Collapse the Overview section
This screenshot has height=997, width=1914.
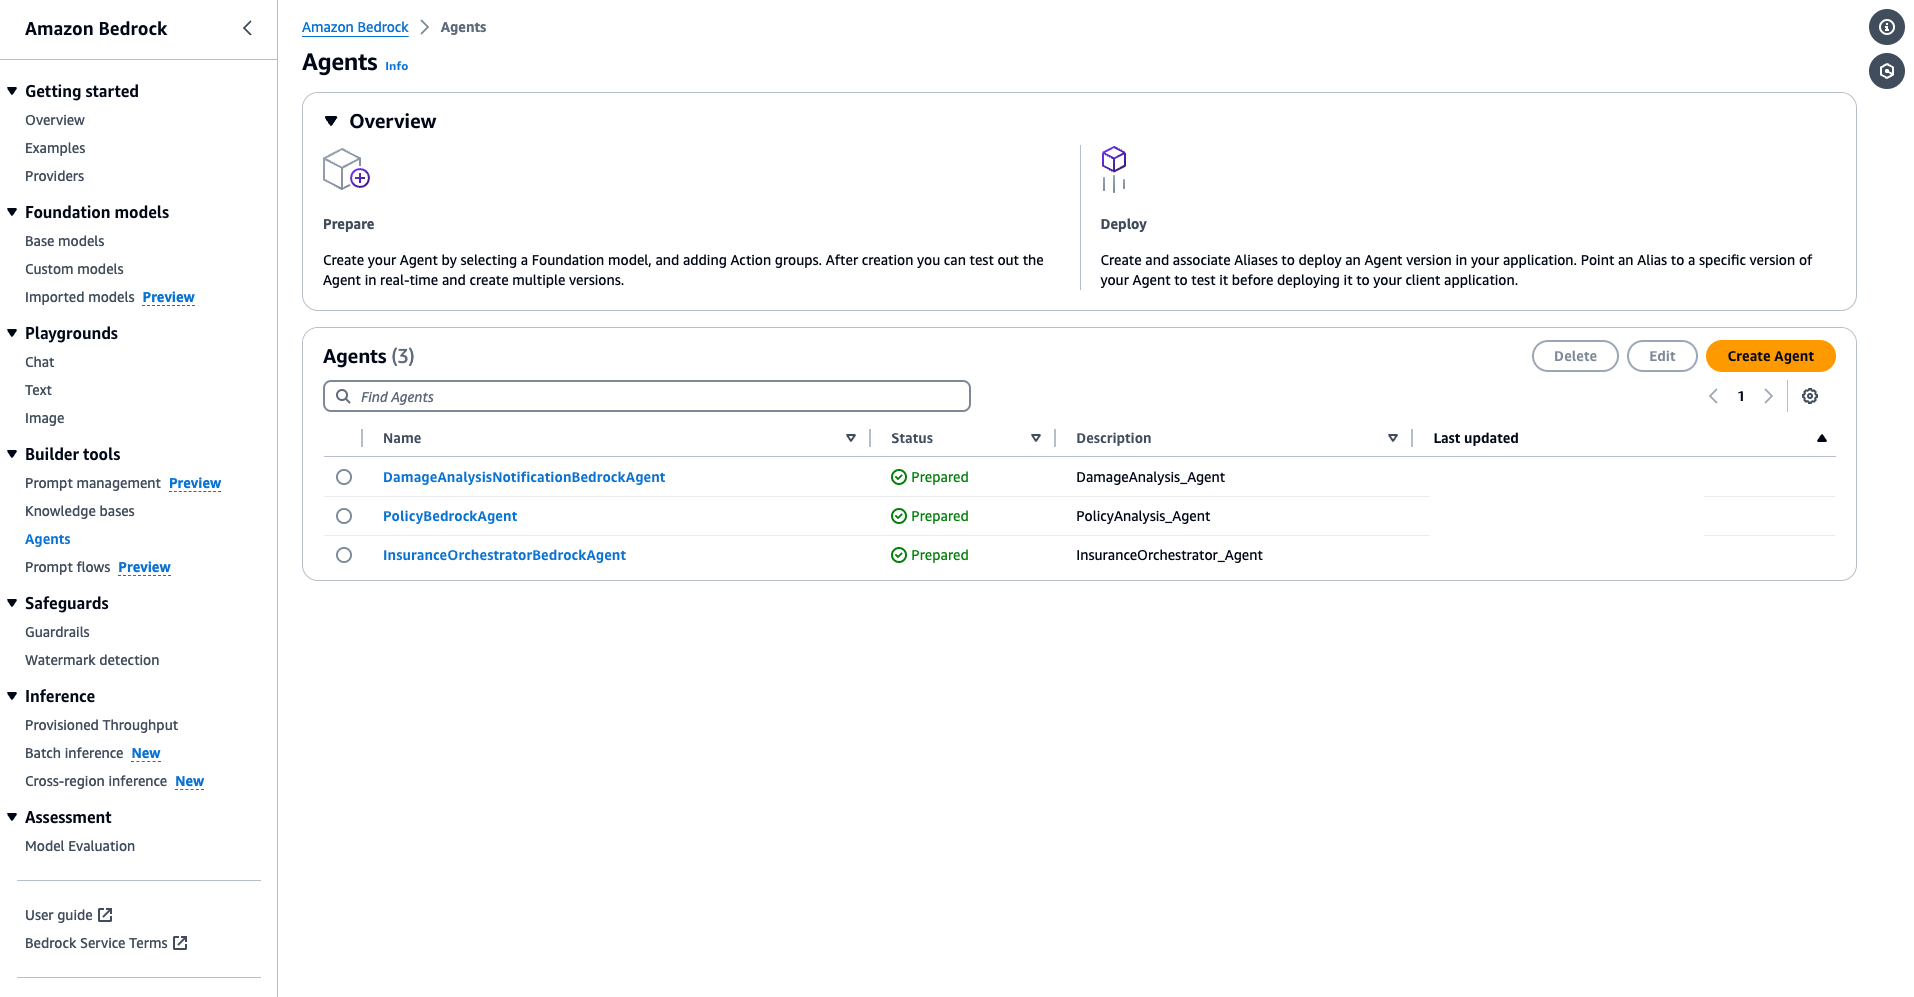(x=331, y=121)
